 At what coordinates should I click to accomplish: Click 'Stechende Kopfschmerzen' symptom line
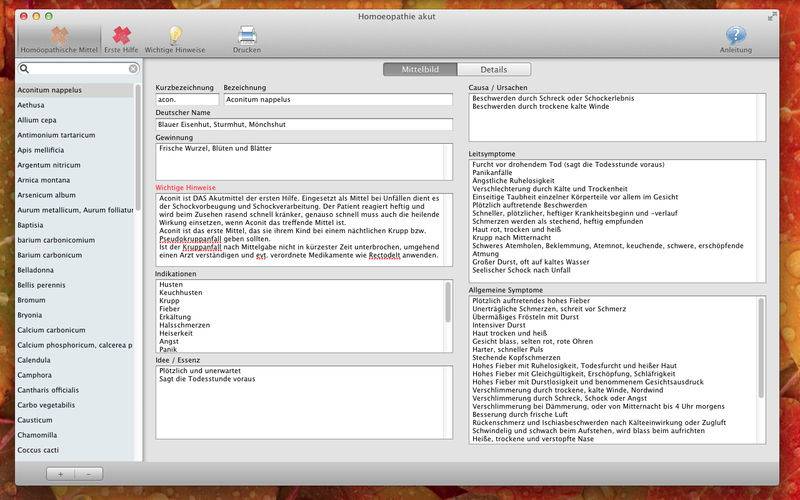[x=516, y=358]
